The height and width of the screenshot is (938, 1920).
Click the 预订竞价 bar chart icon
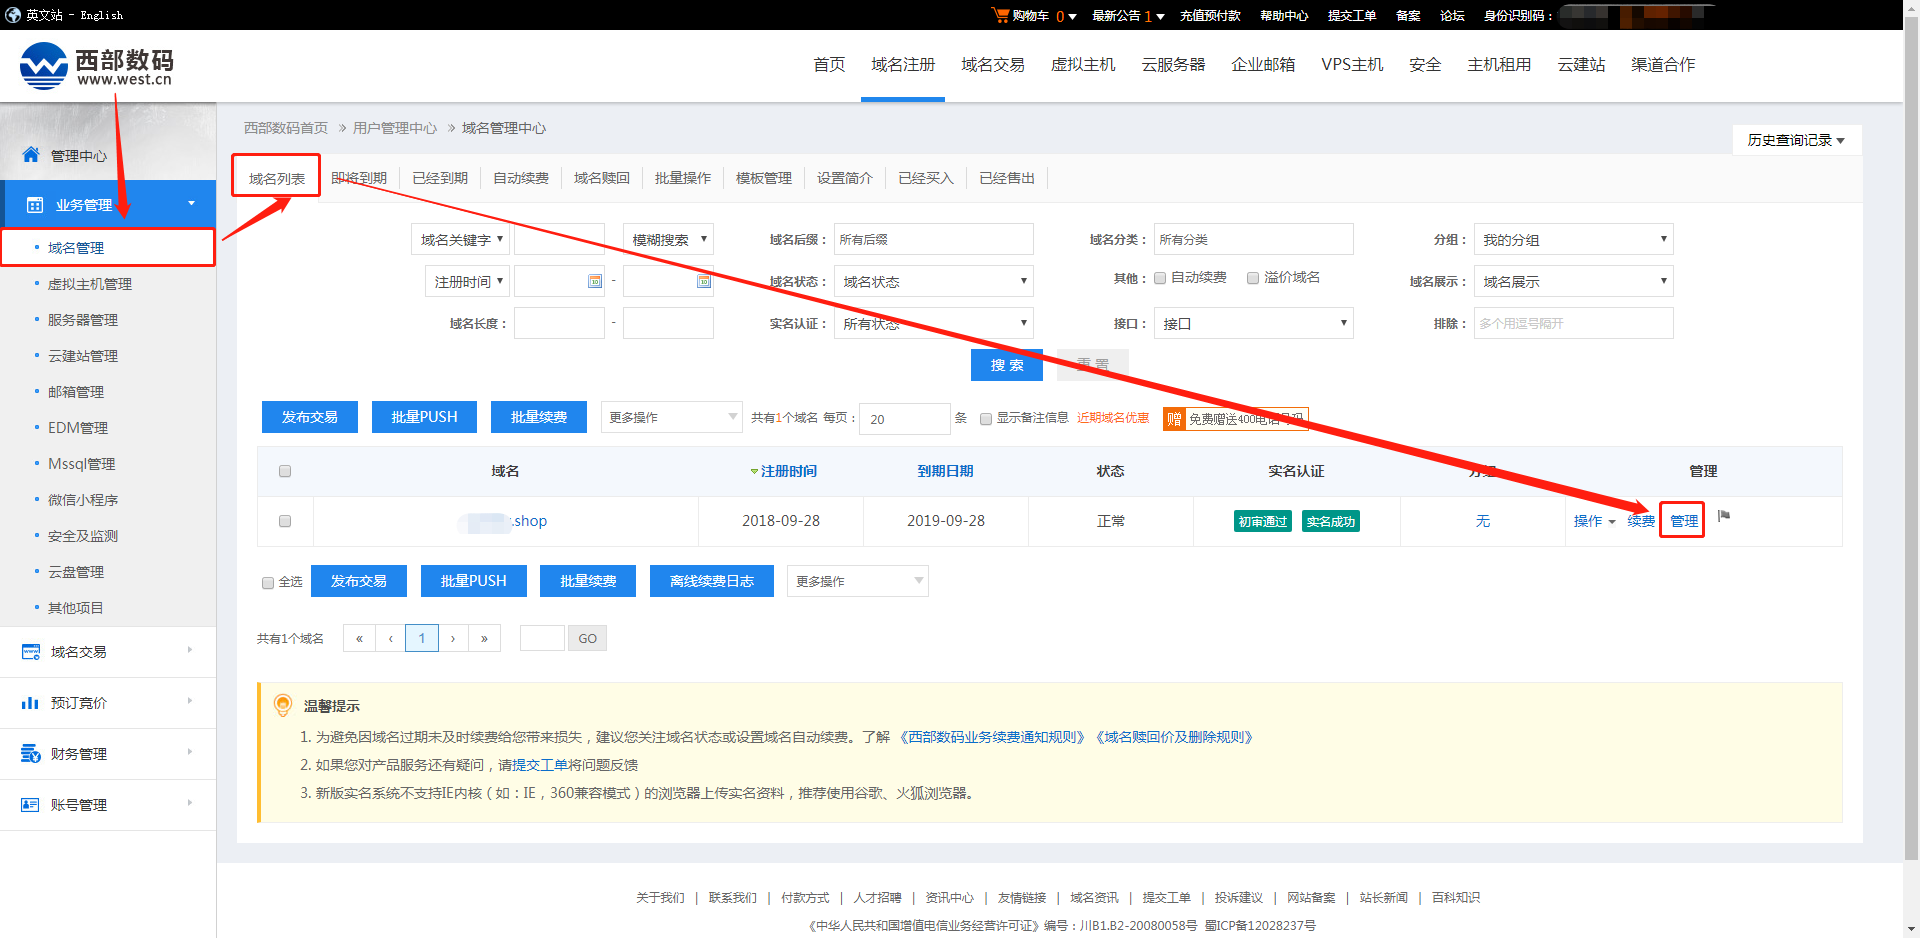tap(31, 703)
